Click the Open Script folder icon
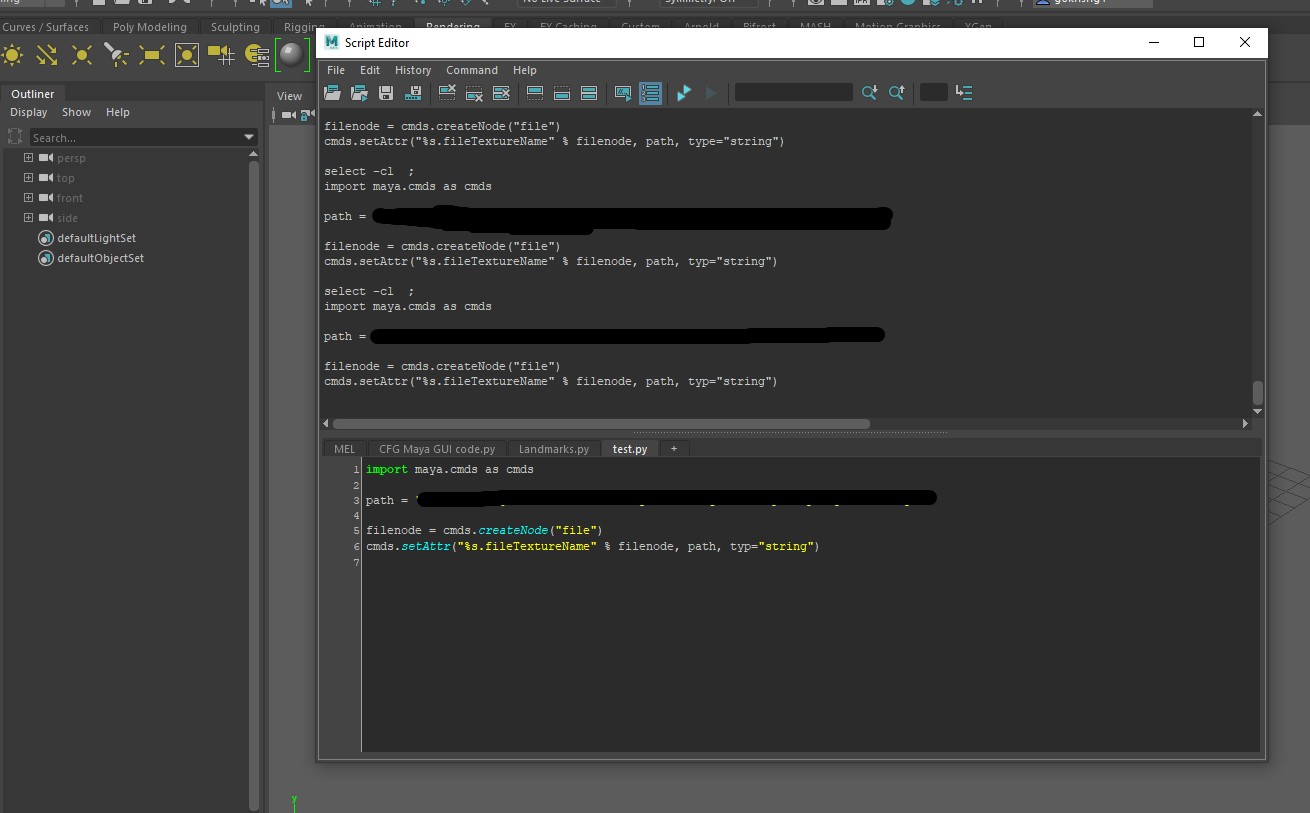The width and height of the screenshot is (1310, 813). click(332, 93)
